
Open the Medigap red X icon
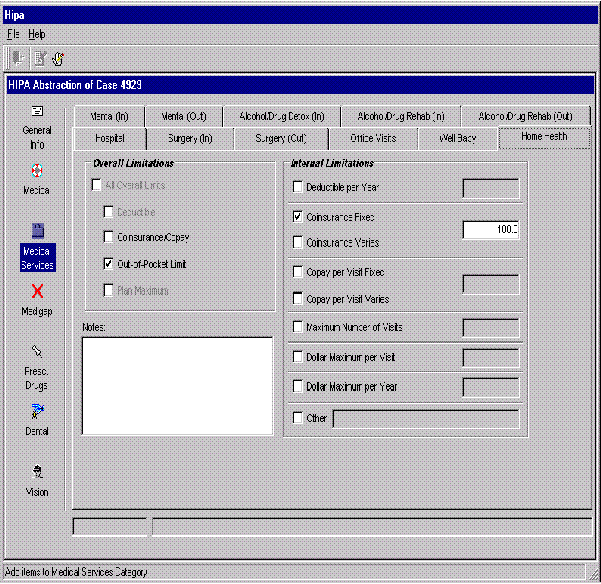pyautogui.click(x=37, y=291)
